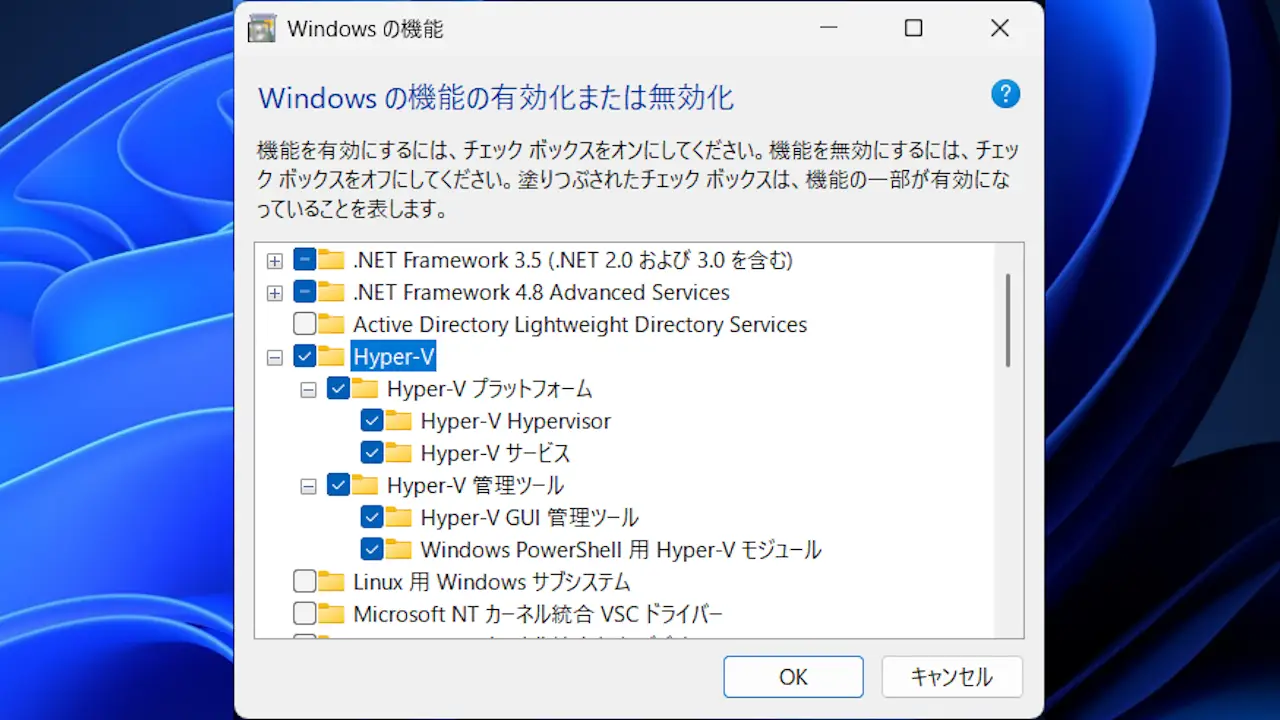Click the キャンセル button

tap(952, 677)
